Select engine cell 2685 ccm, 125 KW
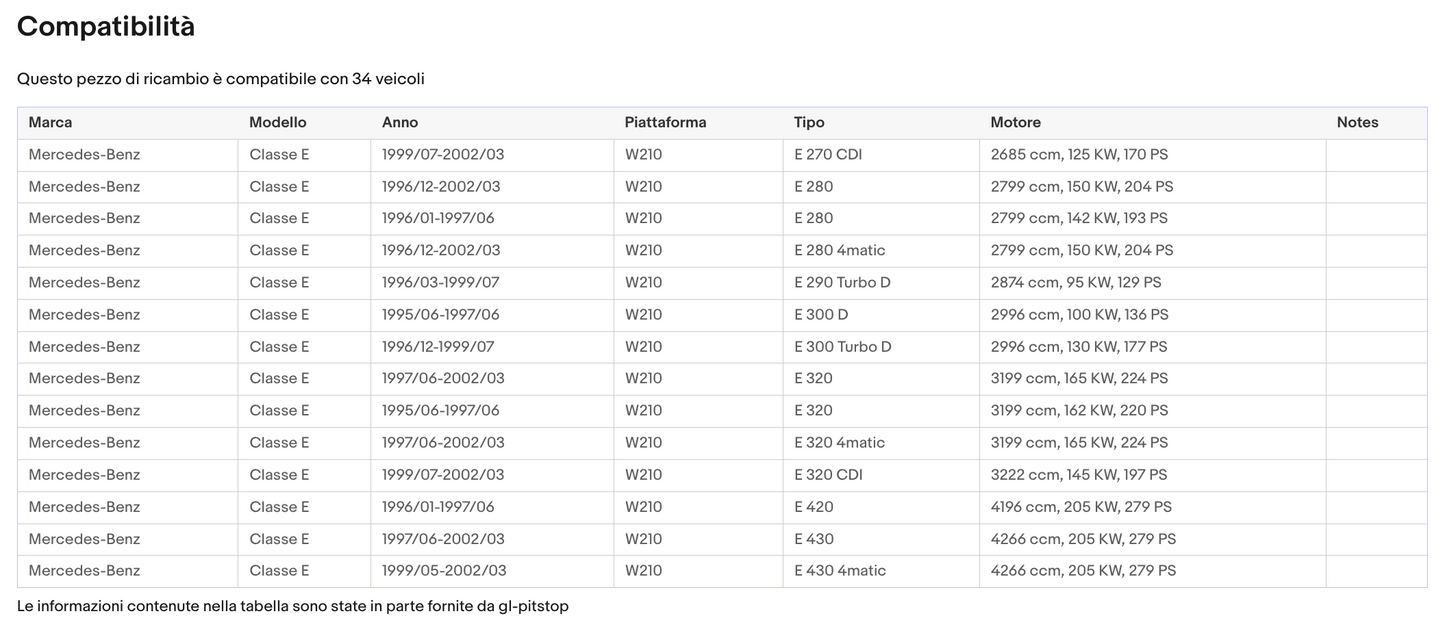 (1079, 155)
